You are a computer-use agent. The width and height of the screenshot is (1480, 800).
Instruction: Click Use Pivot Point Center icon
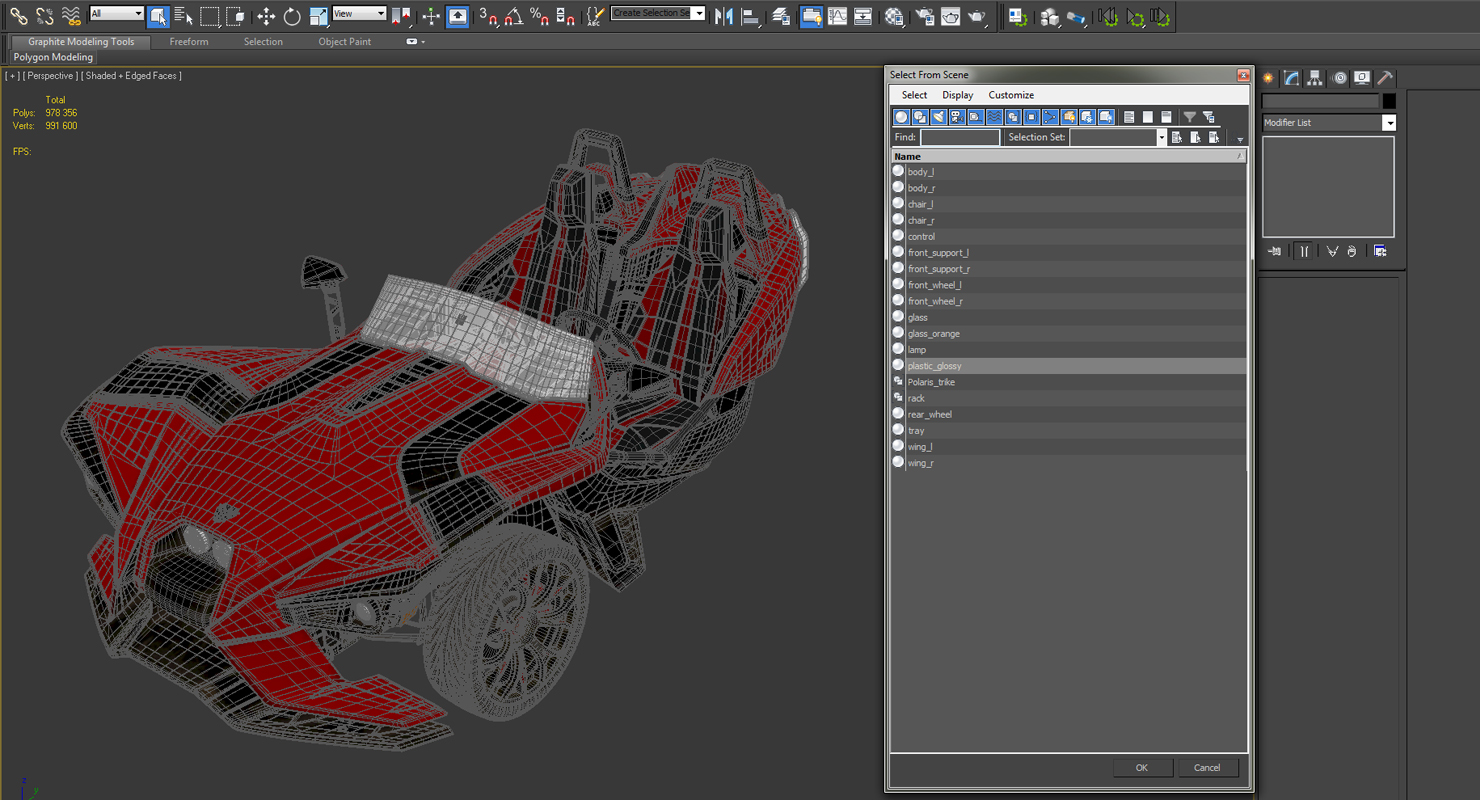(x=401, y=16)
